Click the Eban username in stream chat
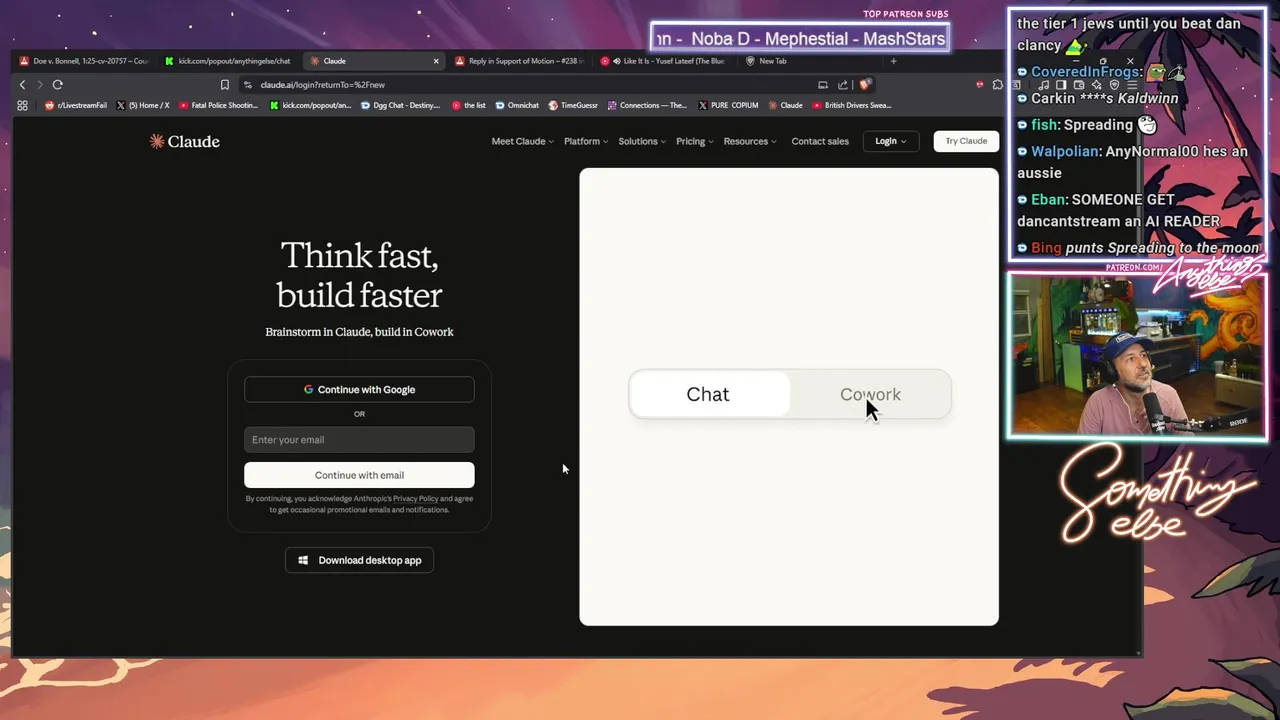This screenshot has width=1280, height=720. [x=1049, y=199]
